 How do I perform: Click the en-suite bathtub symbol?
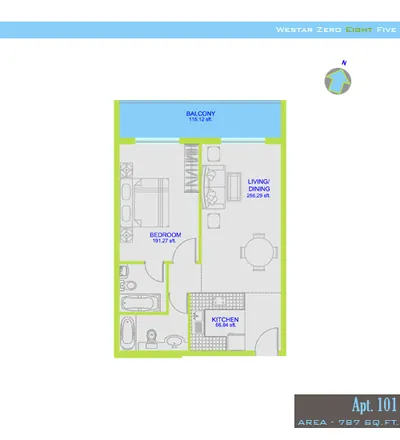pyautogui.click(x=140, y=303)
